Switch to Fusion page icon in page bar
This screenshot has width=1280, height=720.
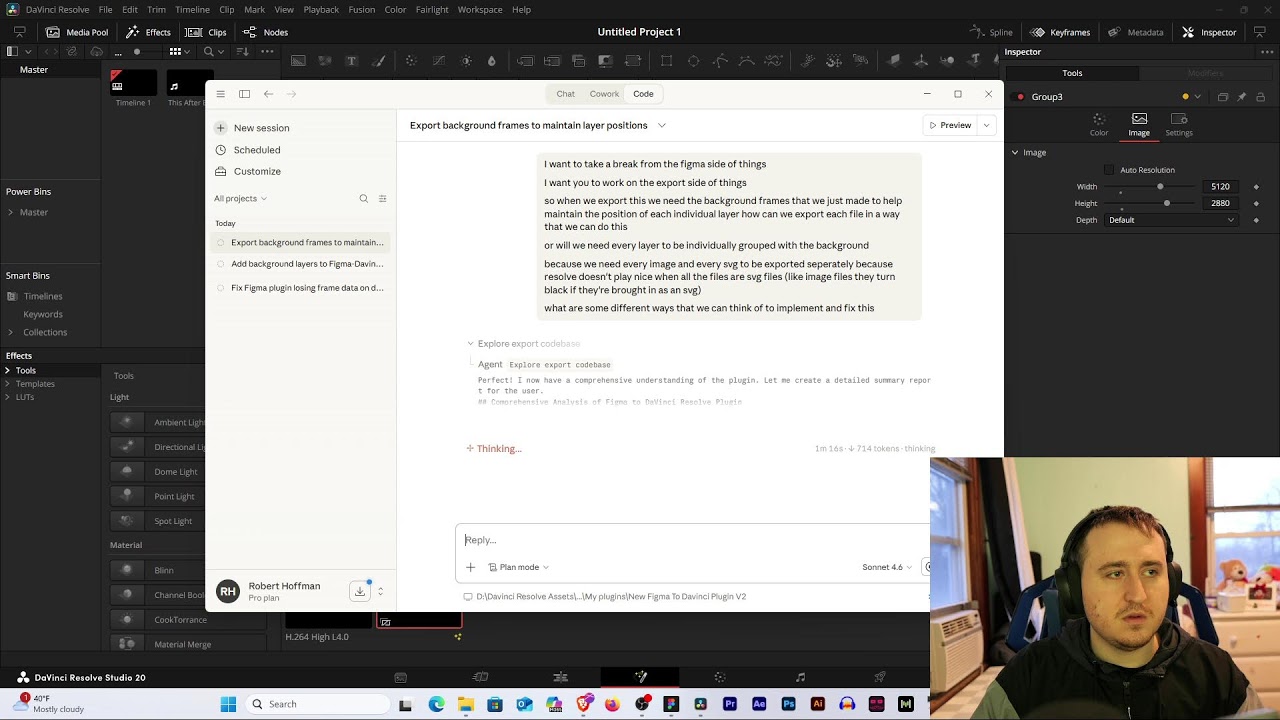640,677
